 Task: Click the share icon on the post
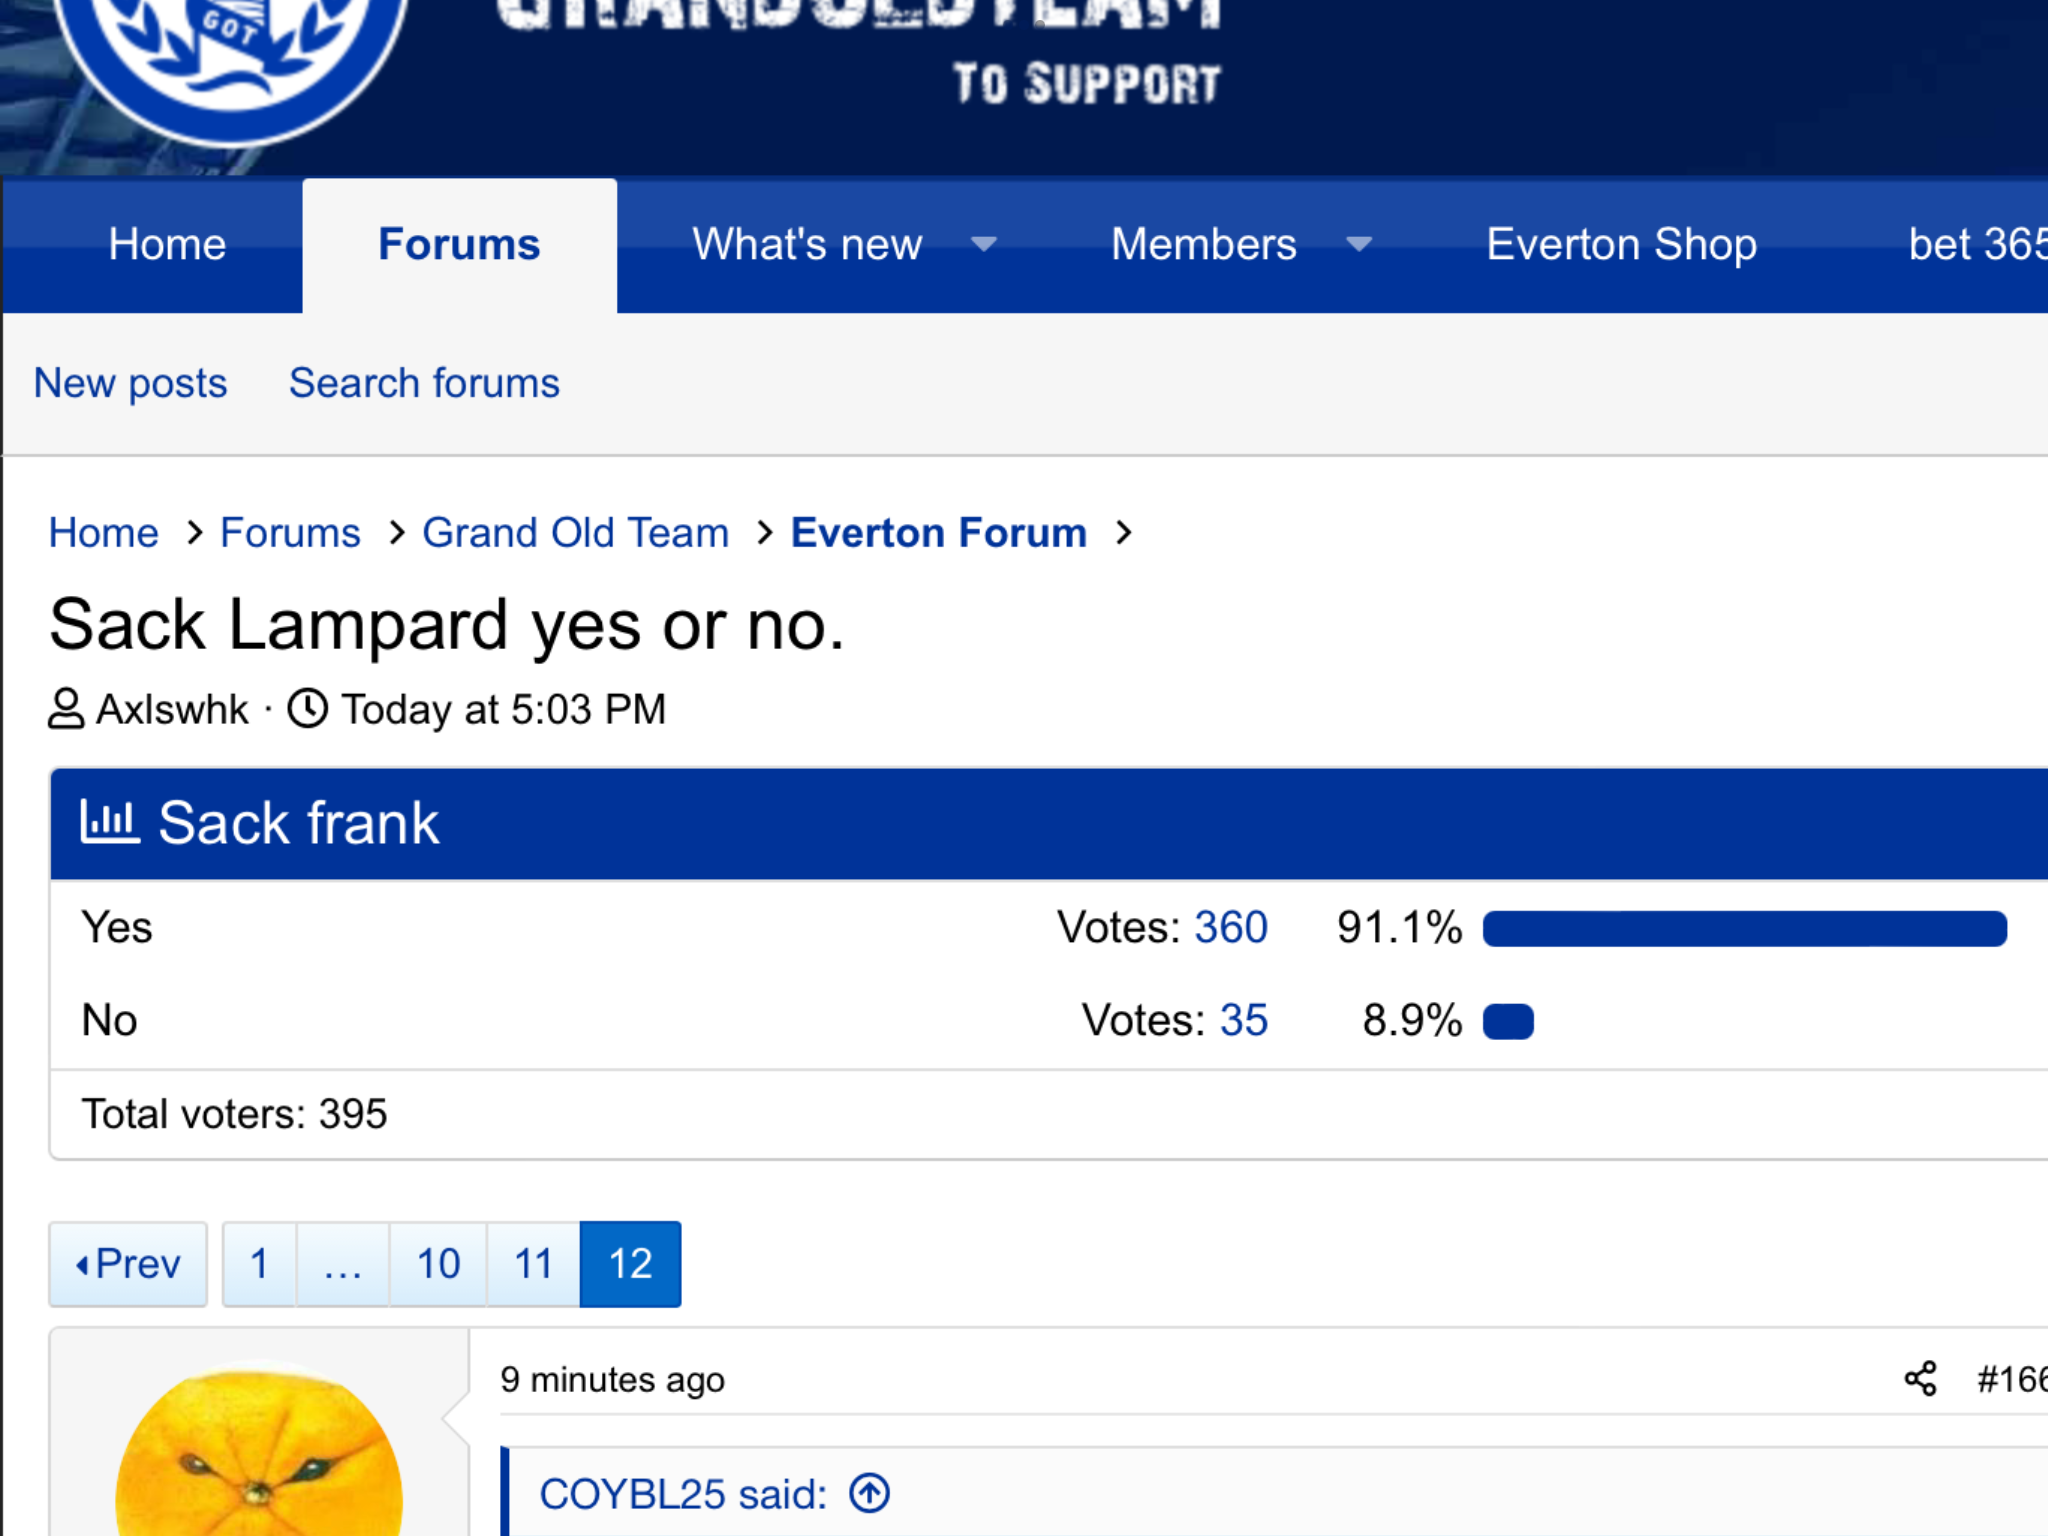pyautogui.click(x=1920, y=1379)
